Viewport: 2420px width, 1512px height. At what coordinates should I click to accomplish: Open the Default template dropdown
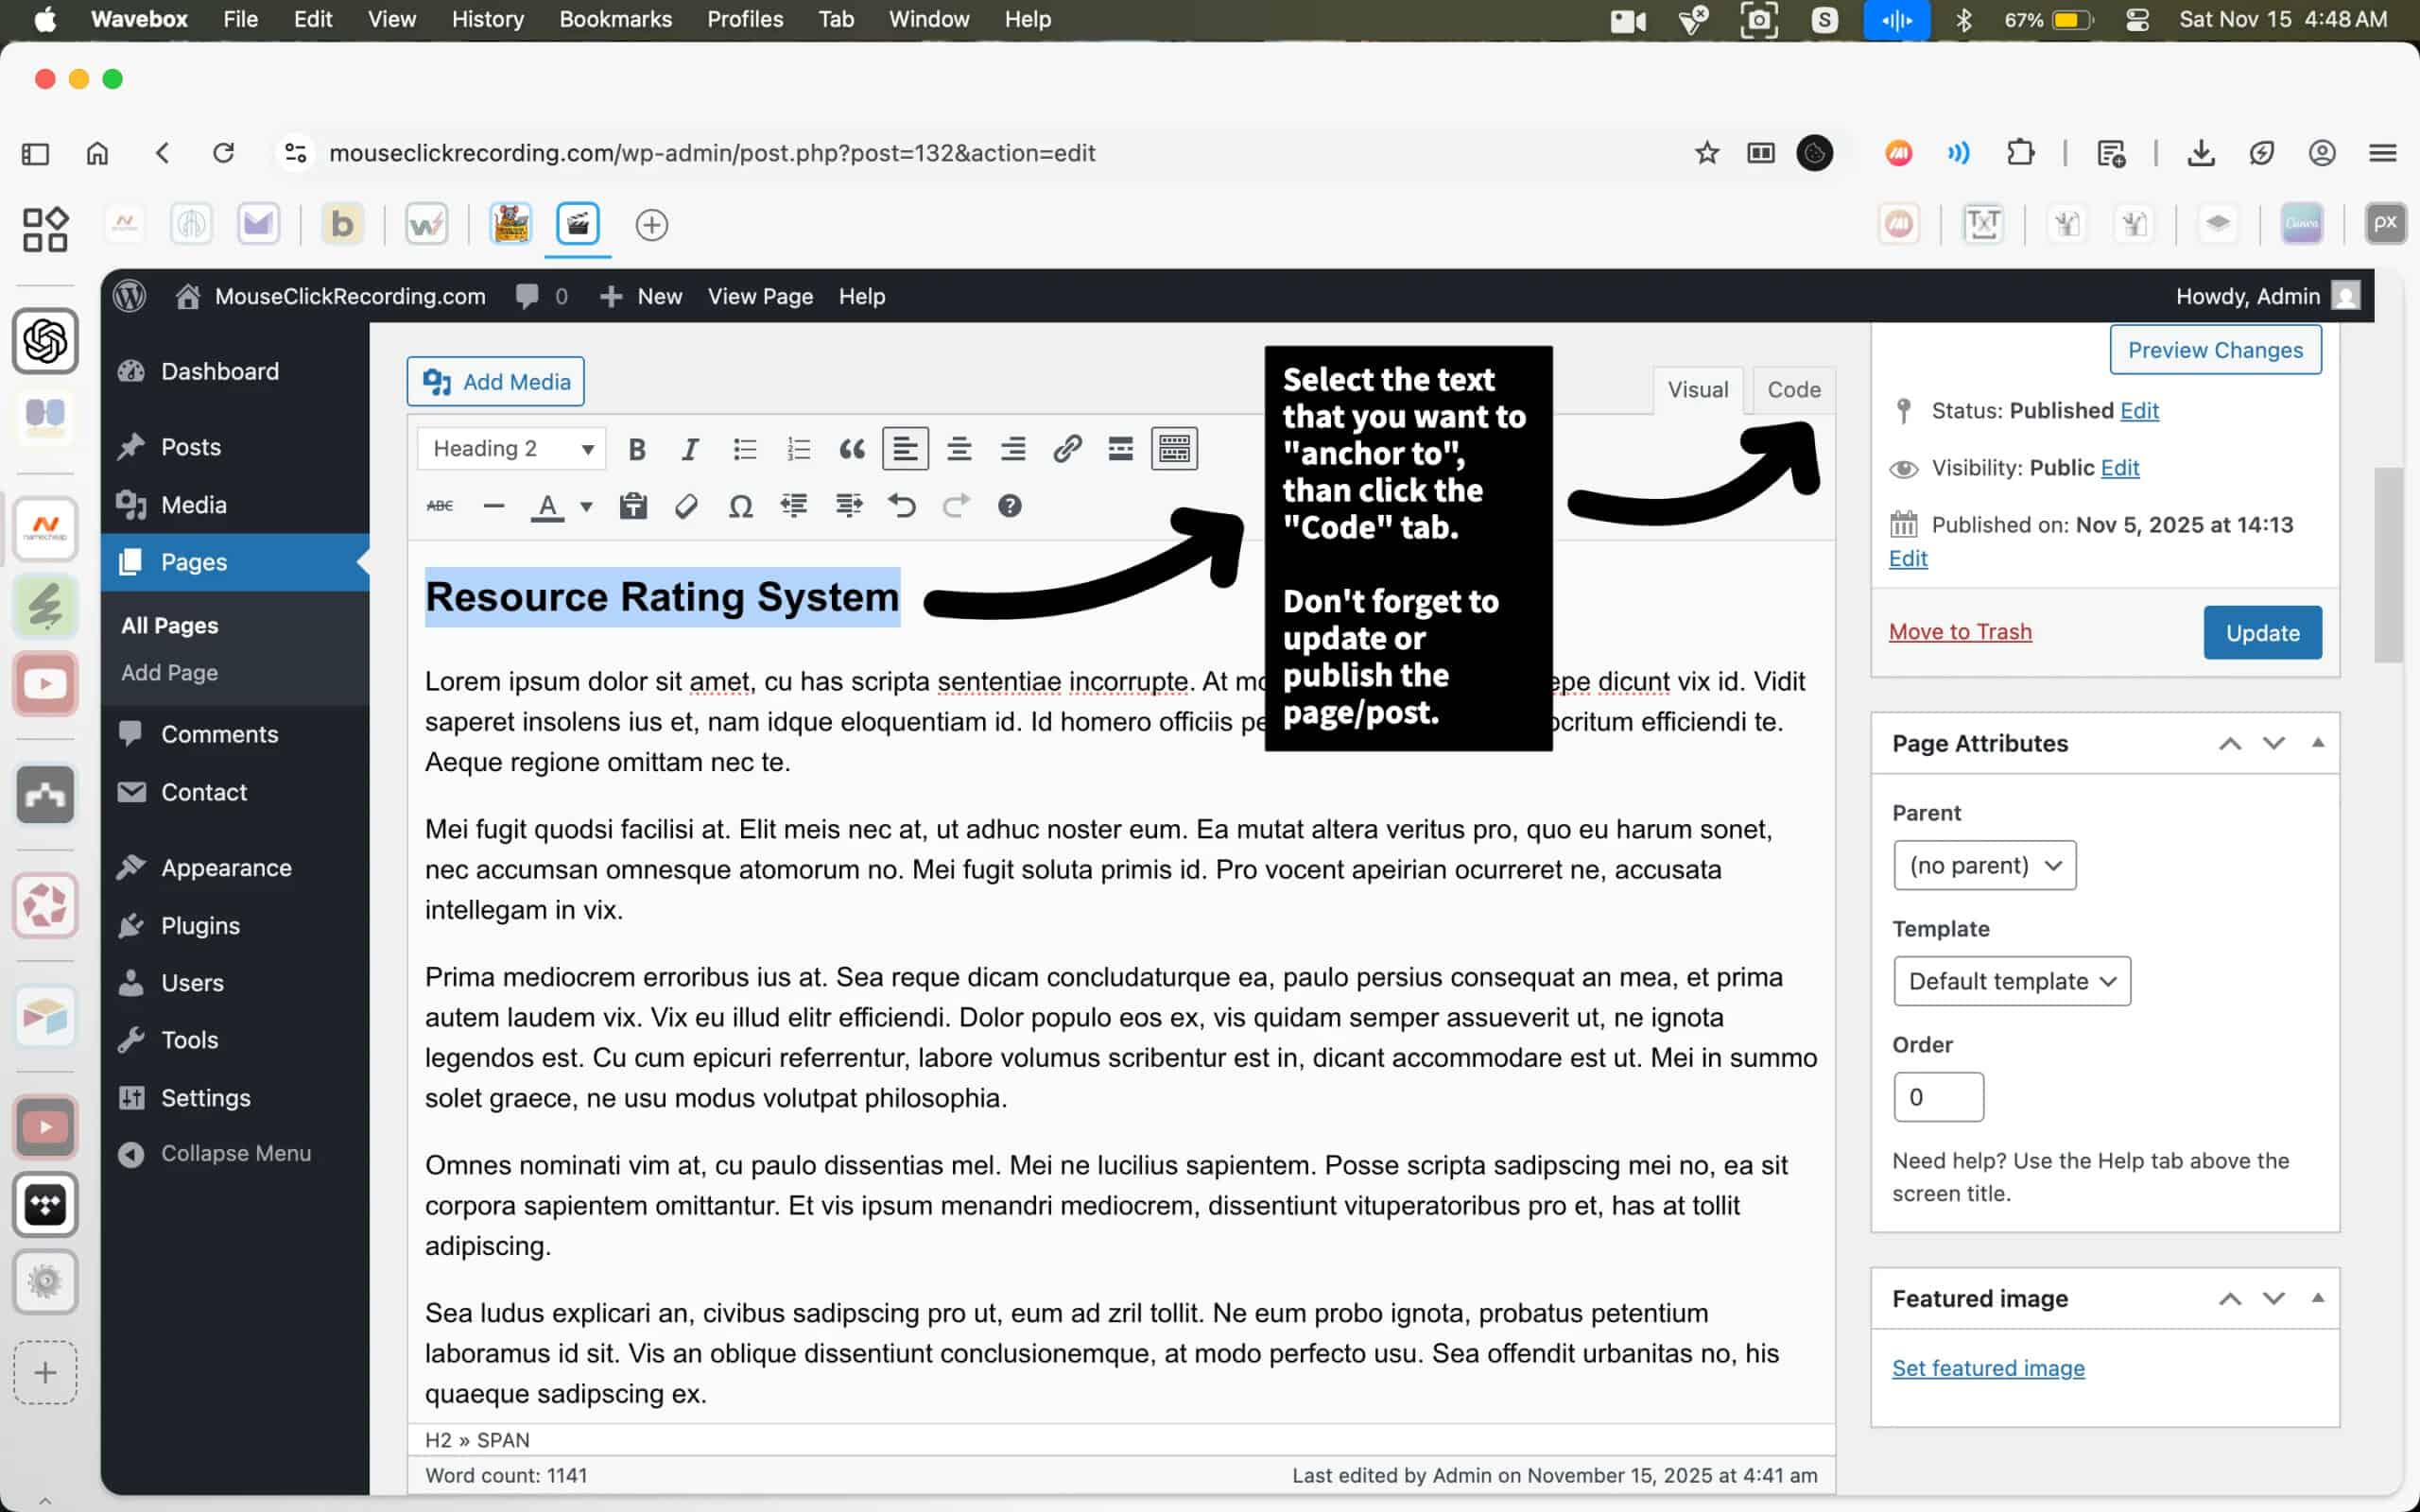pyautogui.click(x=2011, y=981)
